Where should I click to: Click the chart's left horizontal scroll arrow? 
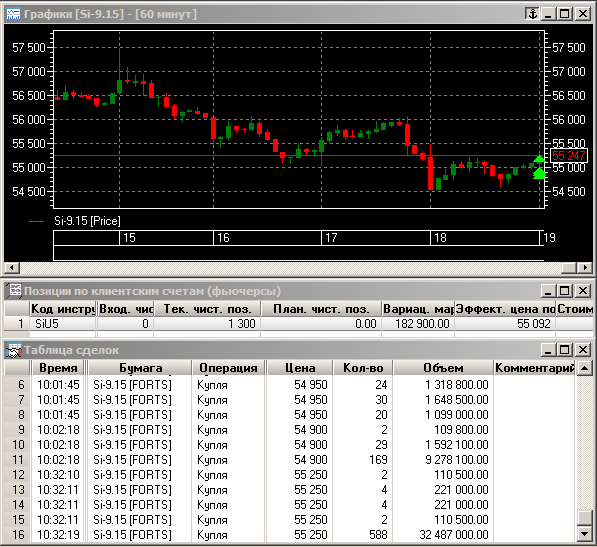[11, 268]
